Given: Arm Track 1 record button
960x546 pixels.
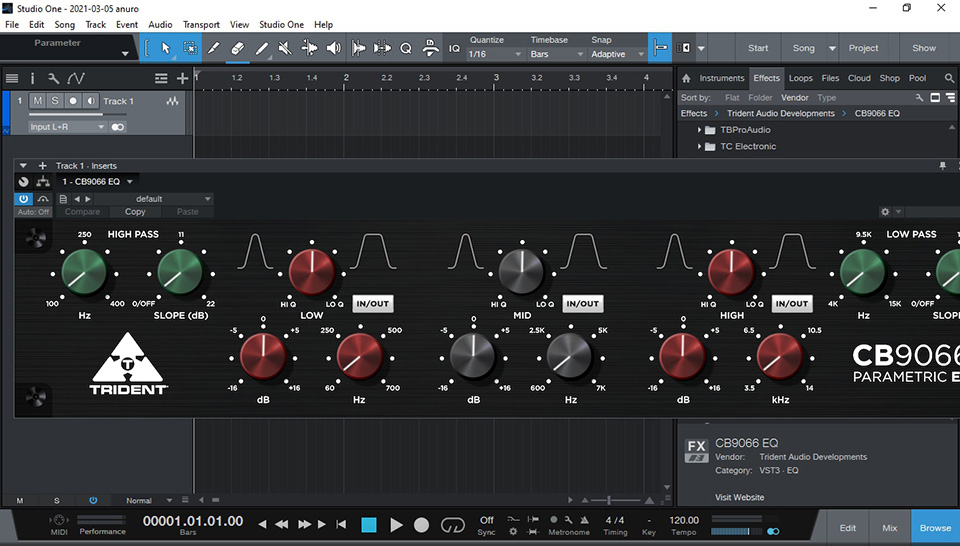Looking at the screenshot, I should pyautogui.click(x=73, y=101).
